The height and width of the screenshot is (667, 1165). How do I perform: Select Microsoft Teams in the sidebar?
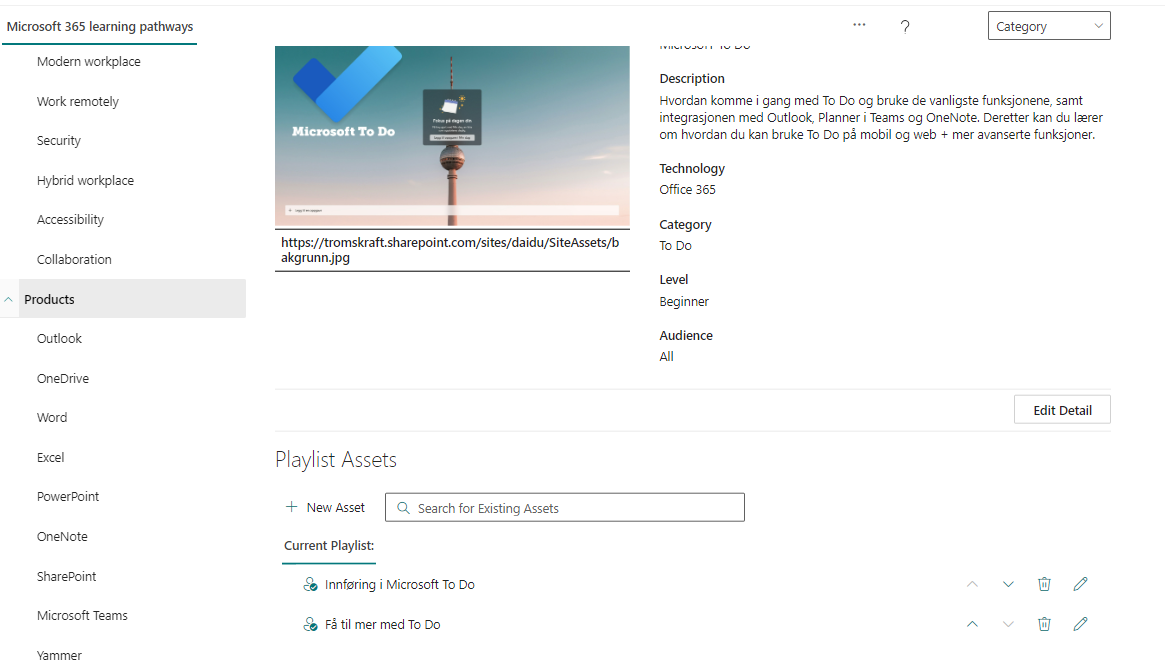[82, 615]
